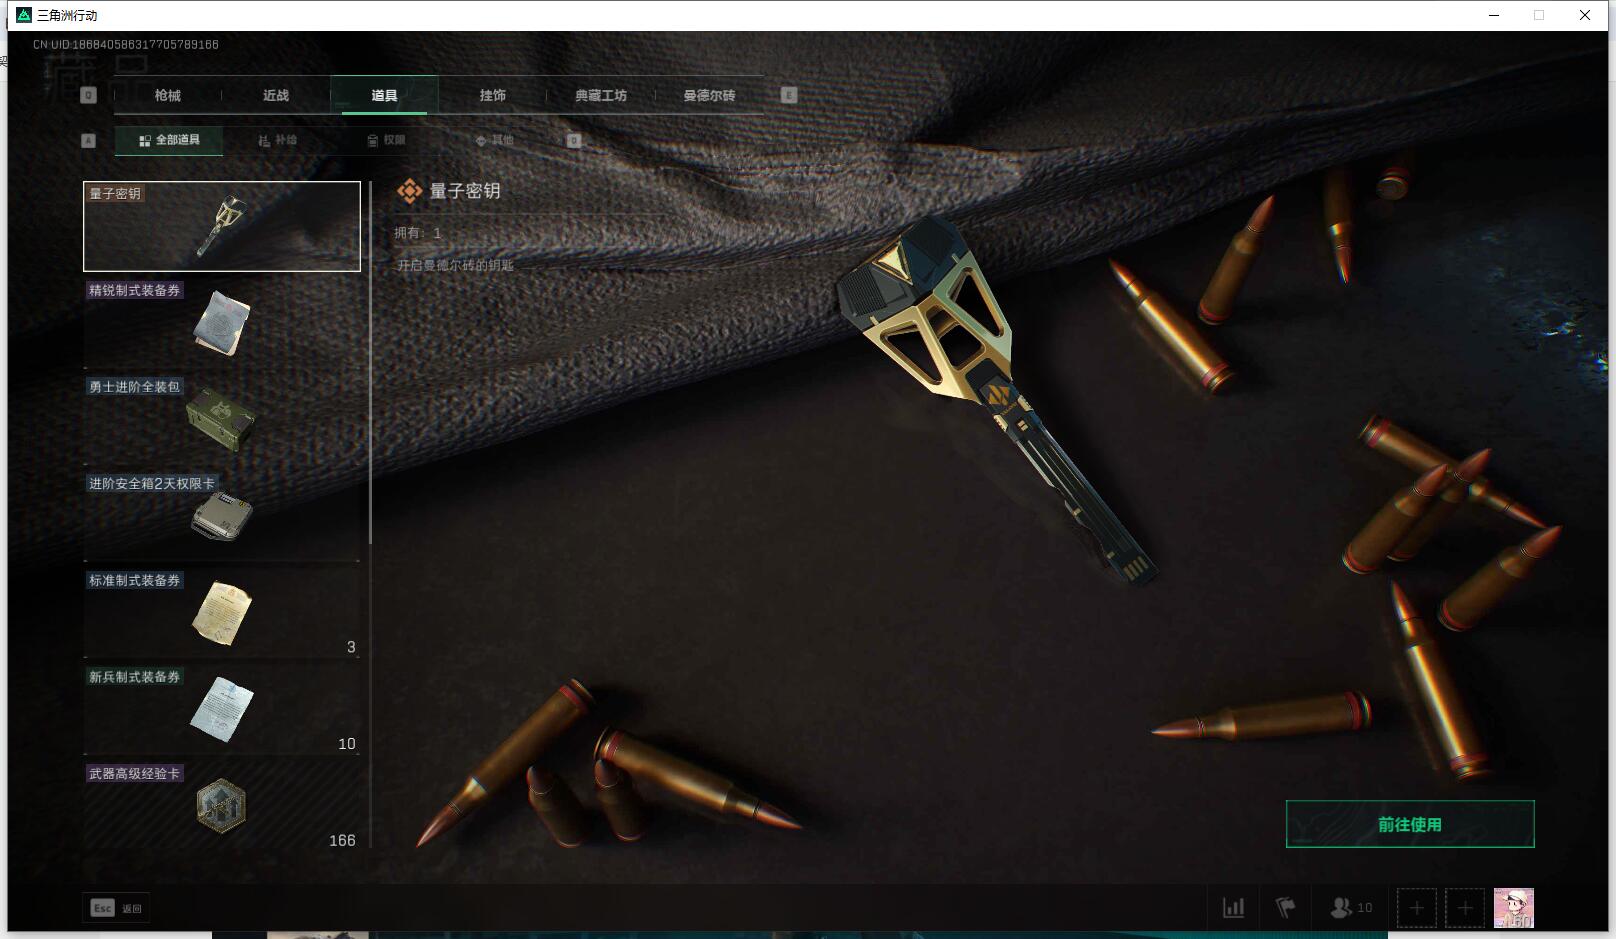1616x939 pixels.
Task: Click the E next-tab key icon
Action: [789, 95]
